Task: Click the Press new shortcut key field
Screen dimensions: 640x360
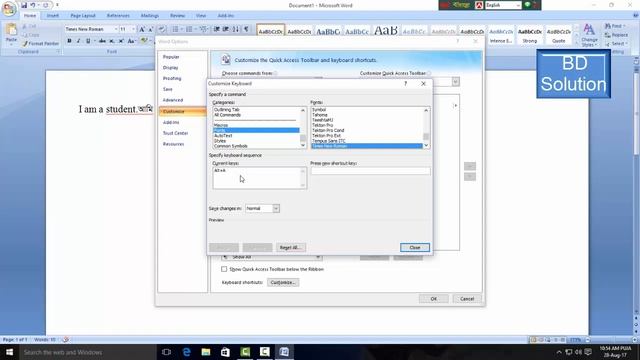Action: (370, 171)
